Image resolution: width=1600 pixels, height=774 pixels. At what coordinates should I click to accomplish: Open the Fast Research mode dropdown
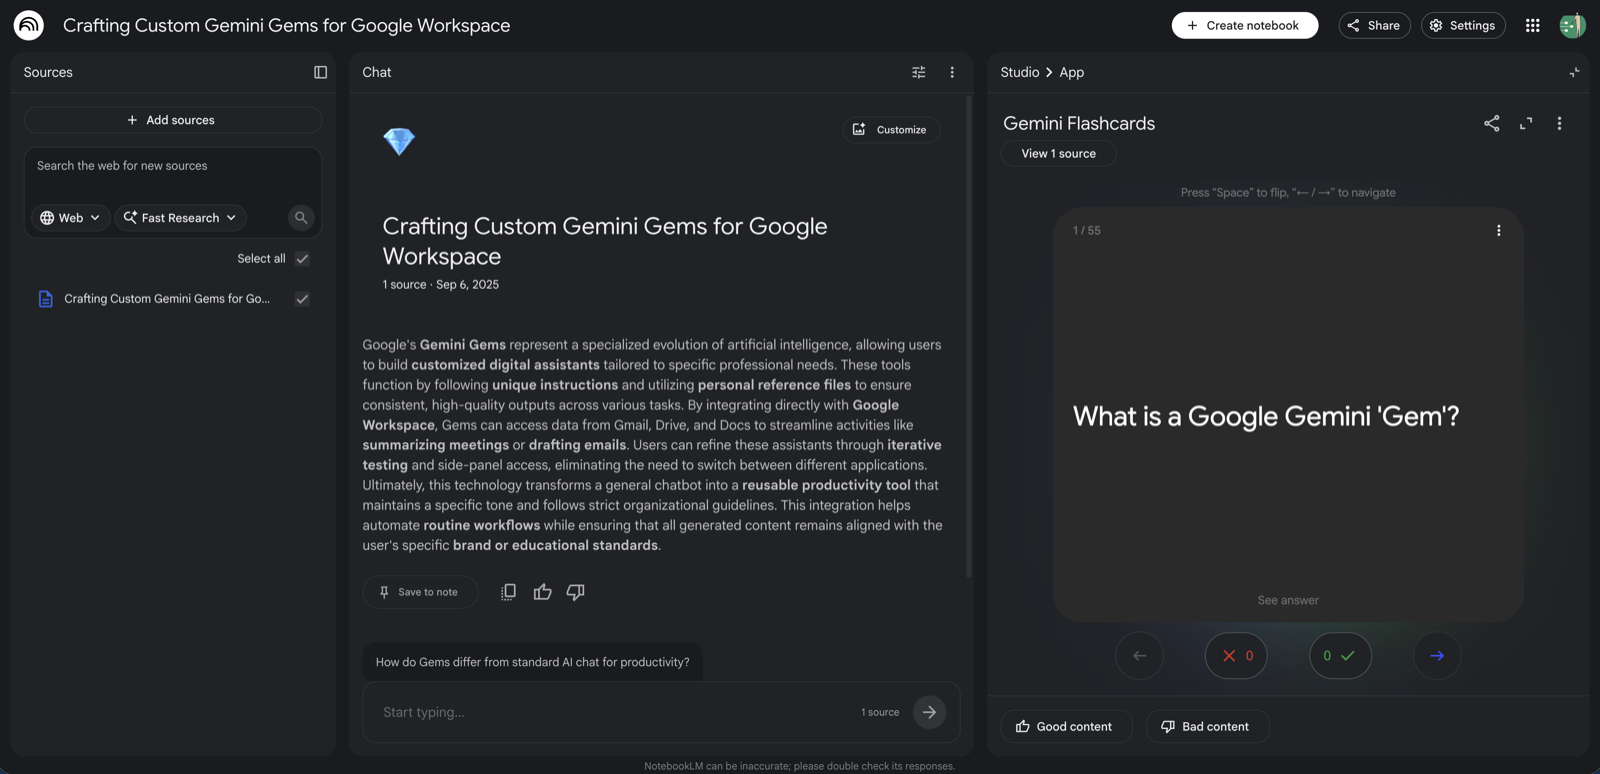click(180, 217)
